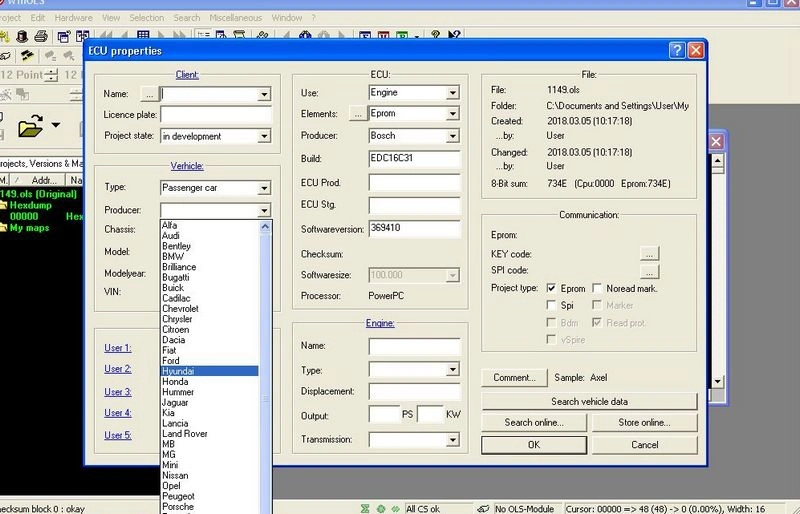Click the ... button next to Client Name

tap(149, 94)
